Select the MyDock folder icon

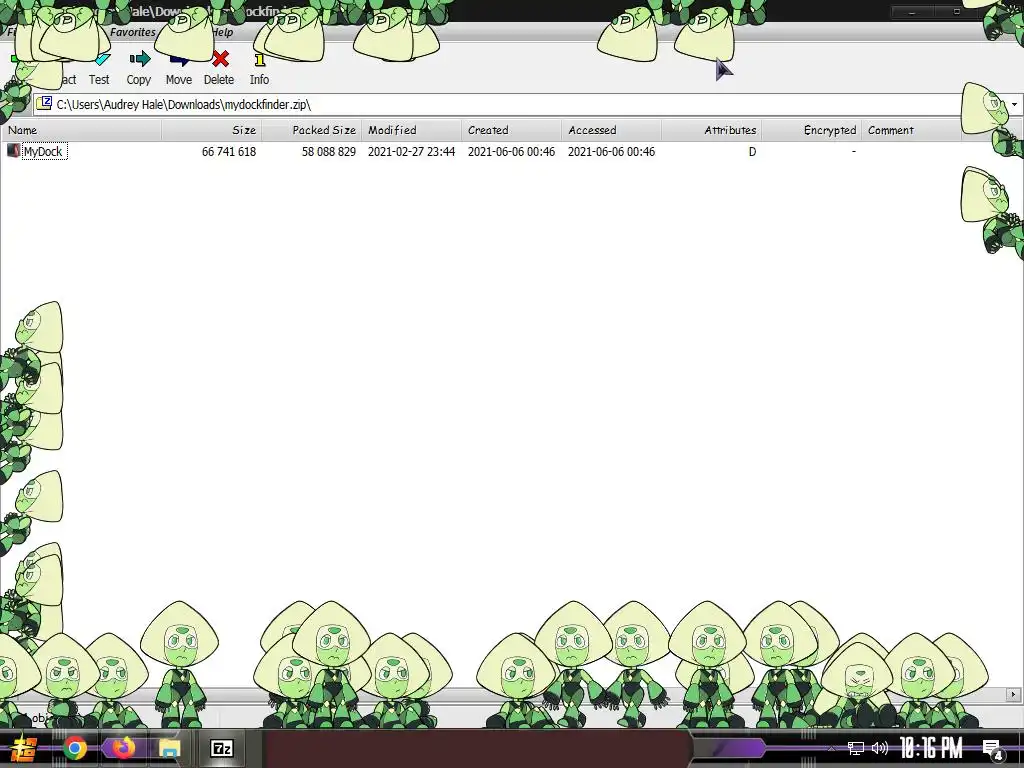13,151
